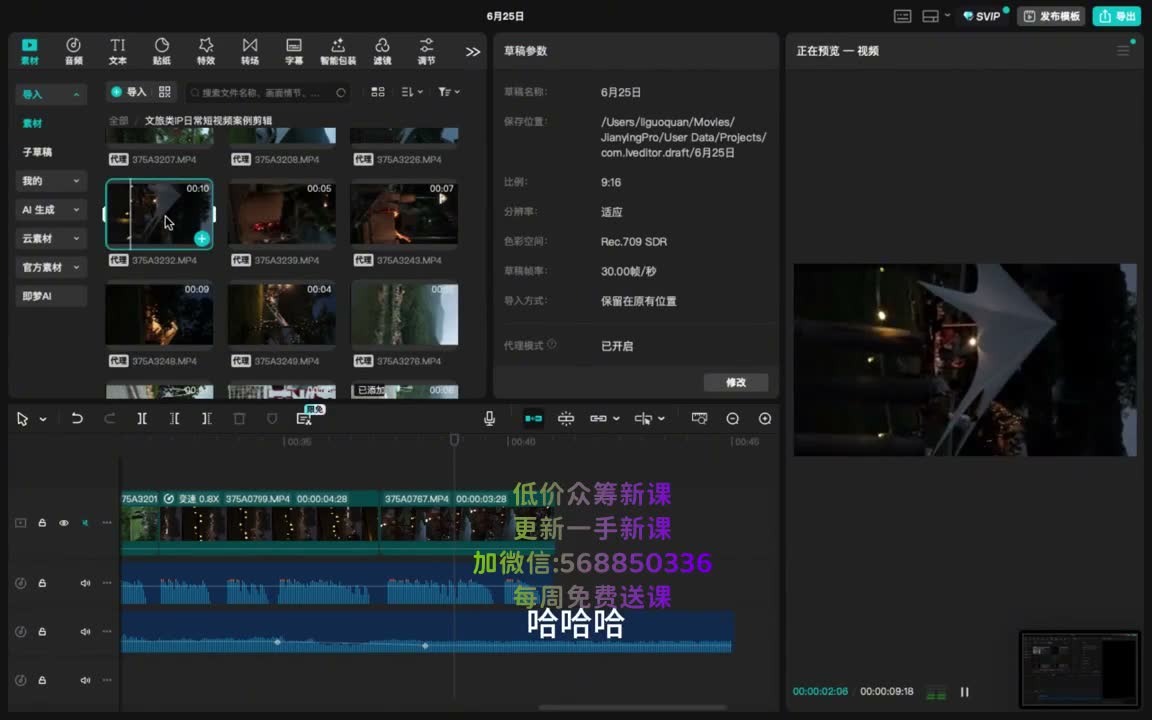1152x720 pixels.
Task: Trim right of the playhead
Action: tap(206, 419)
